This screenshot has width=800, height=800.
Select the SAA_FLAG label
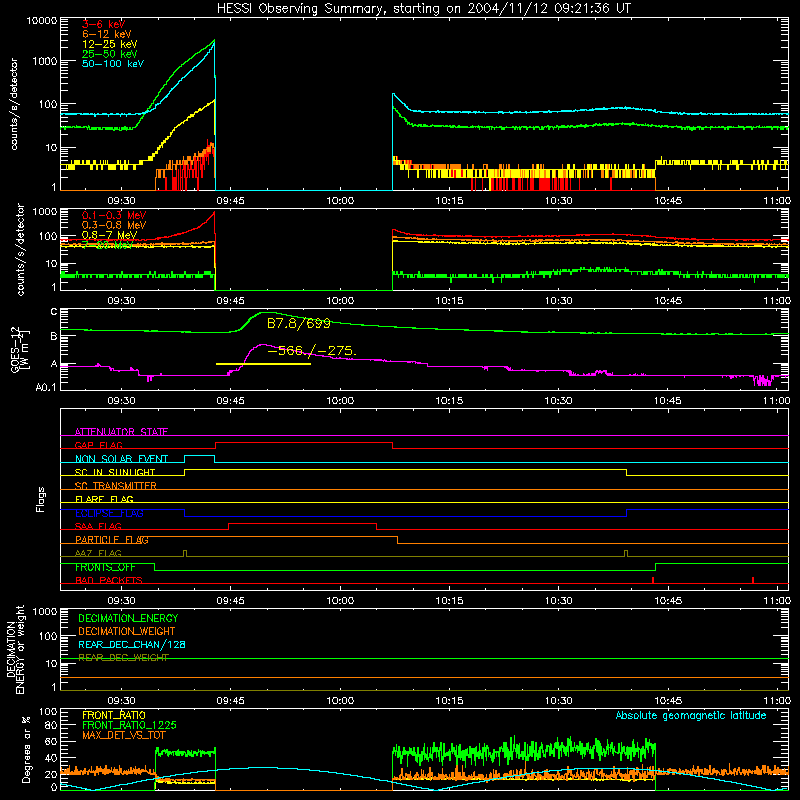[x=98, y=526]
